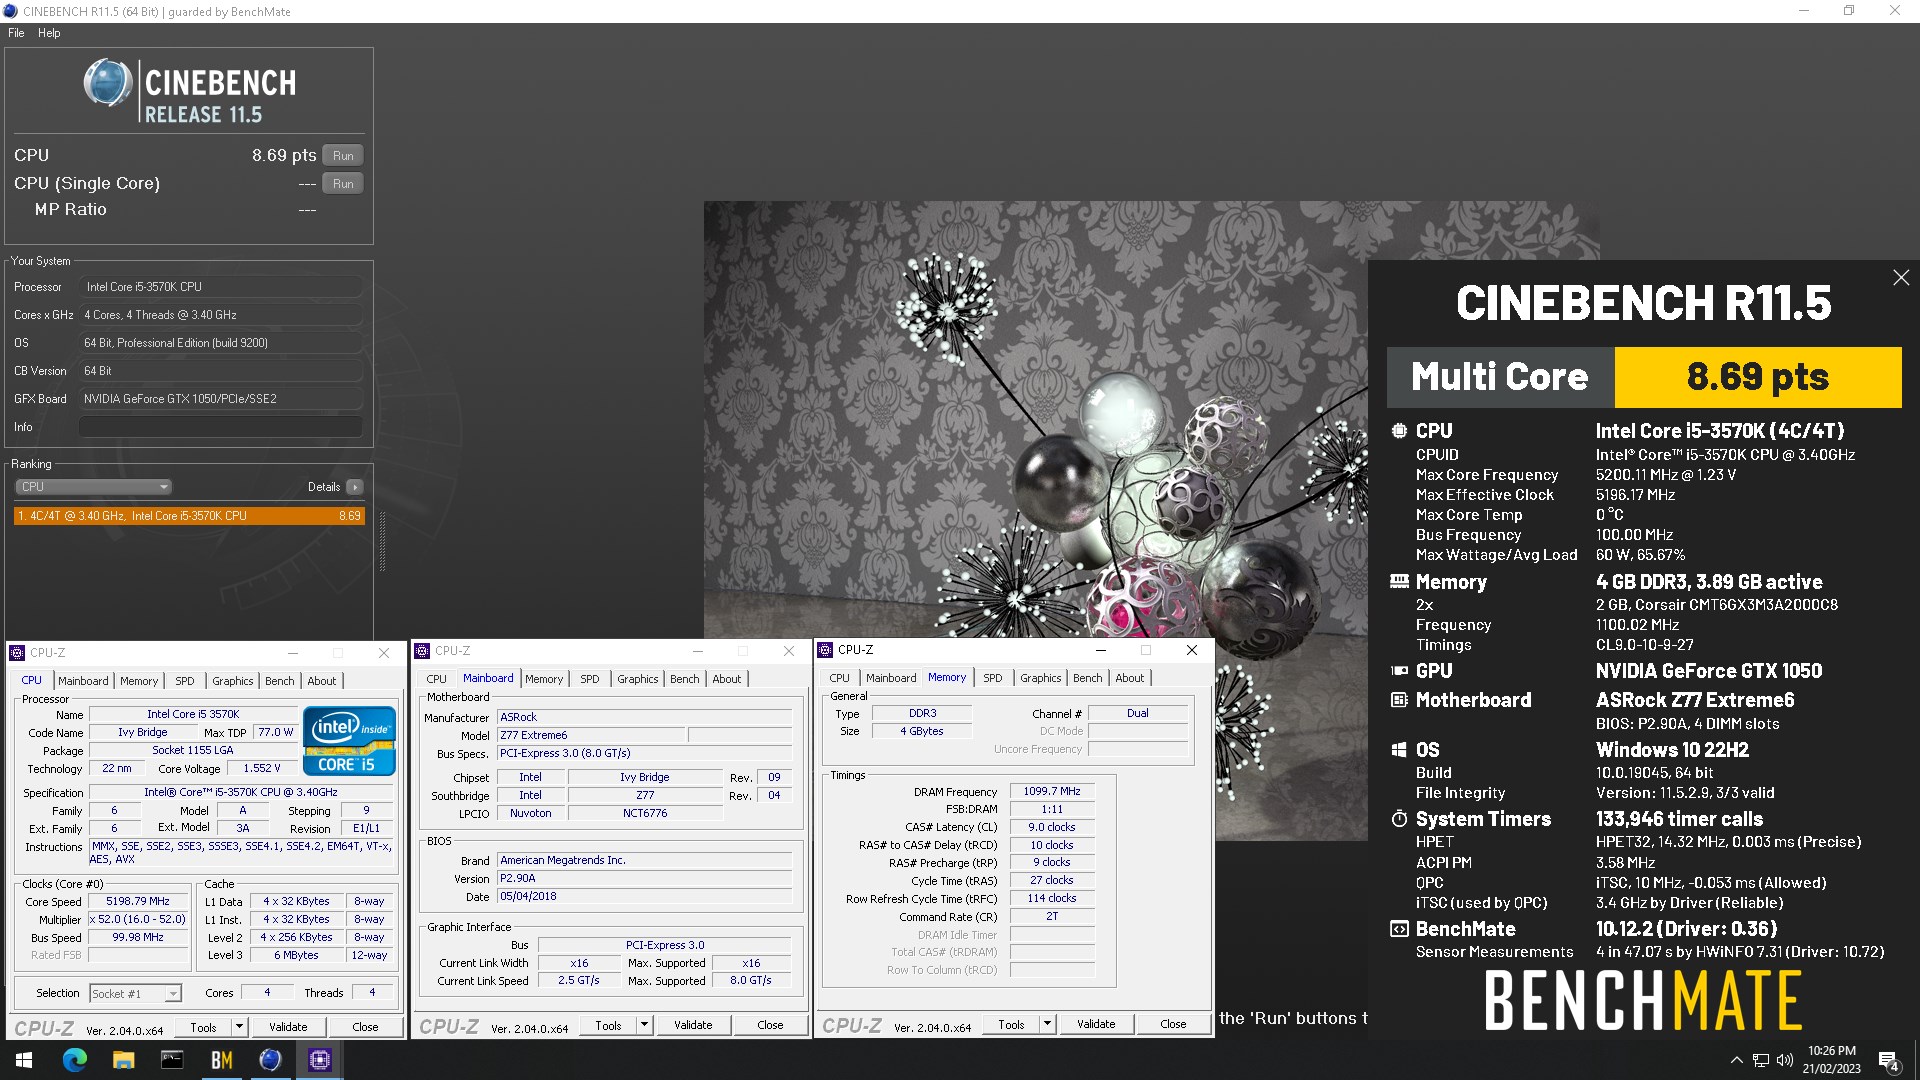Screen dimensions: 1920x1080
Task: Open Bench tab in first CPU-Z window
Action: (x=280, y=681)
